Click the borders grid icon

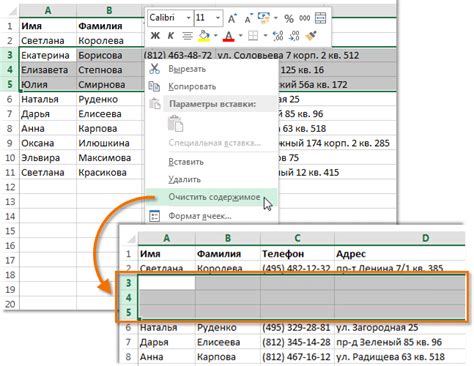[253, 36]
